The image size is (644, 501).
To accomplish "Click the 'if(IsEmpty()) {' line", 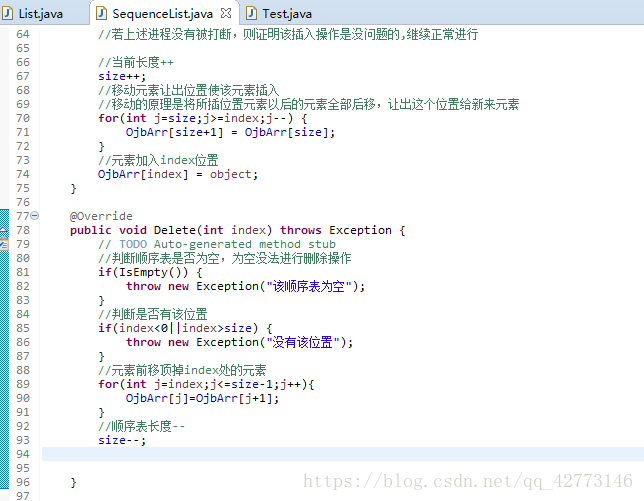I will coord(150,272).
